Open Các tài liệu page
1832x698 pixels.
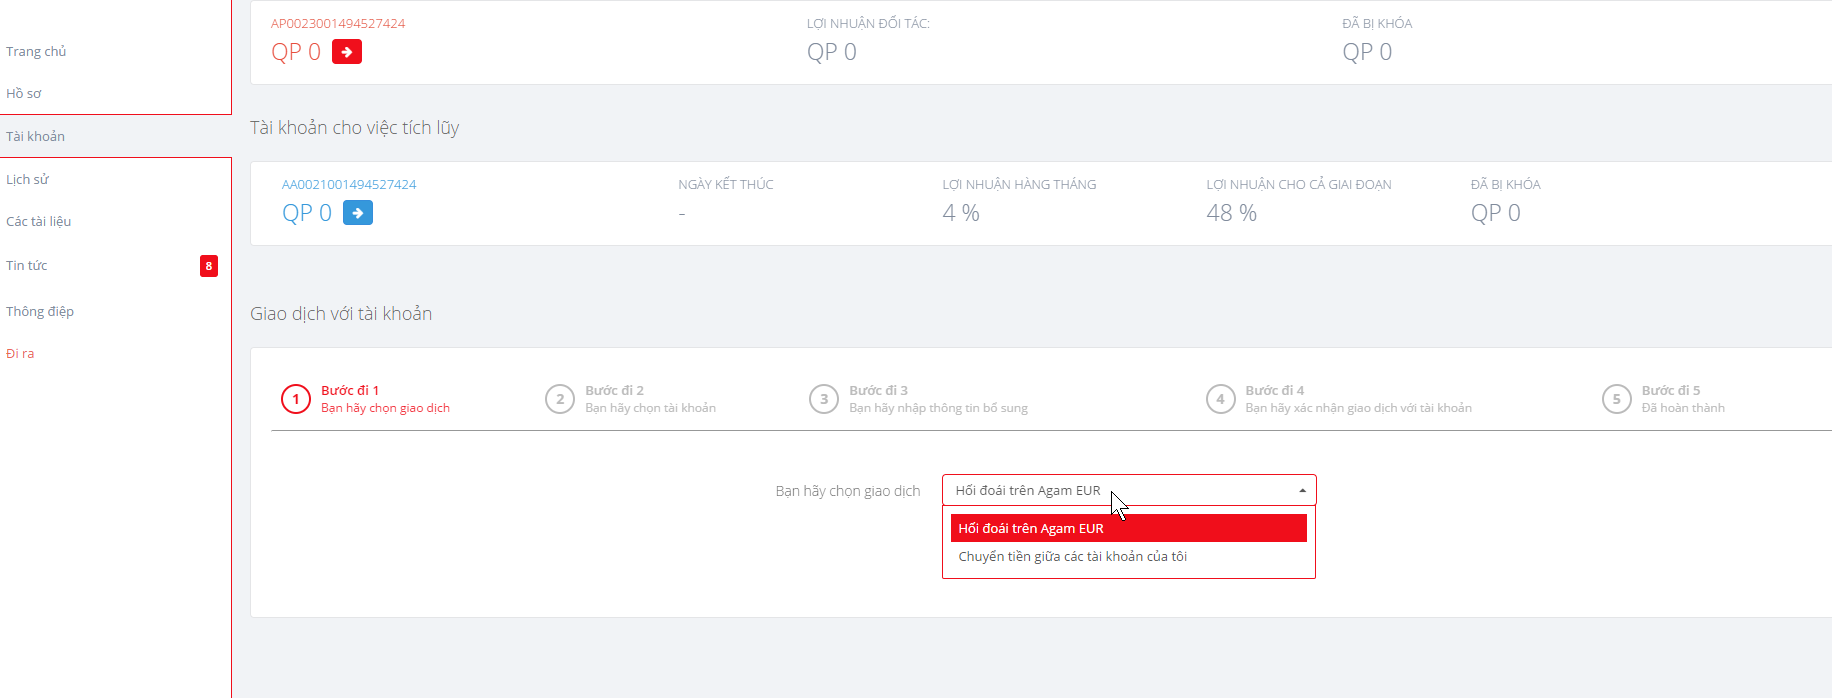click(39, 222)
